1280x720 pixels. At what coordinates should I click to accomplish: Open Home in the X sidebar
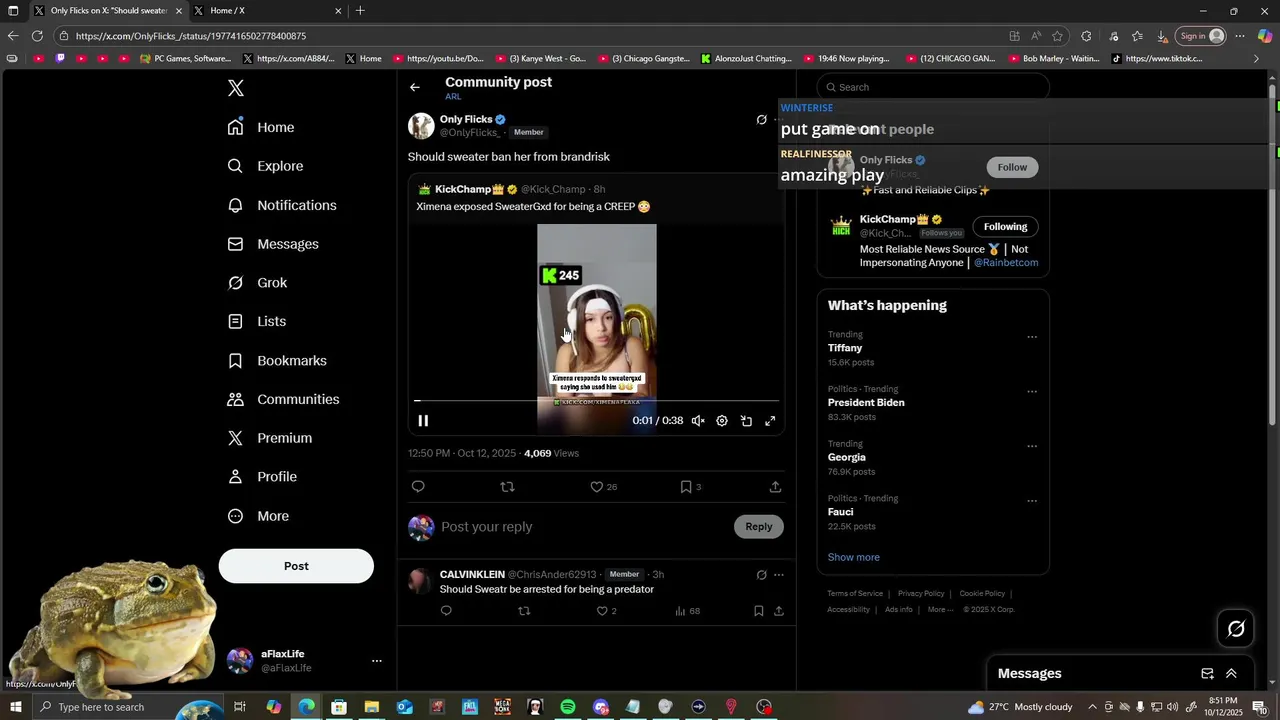pos(261,127)
